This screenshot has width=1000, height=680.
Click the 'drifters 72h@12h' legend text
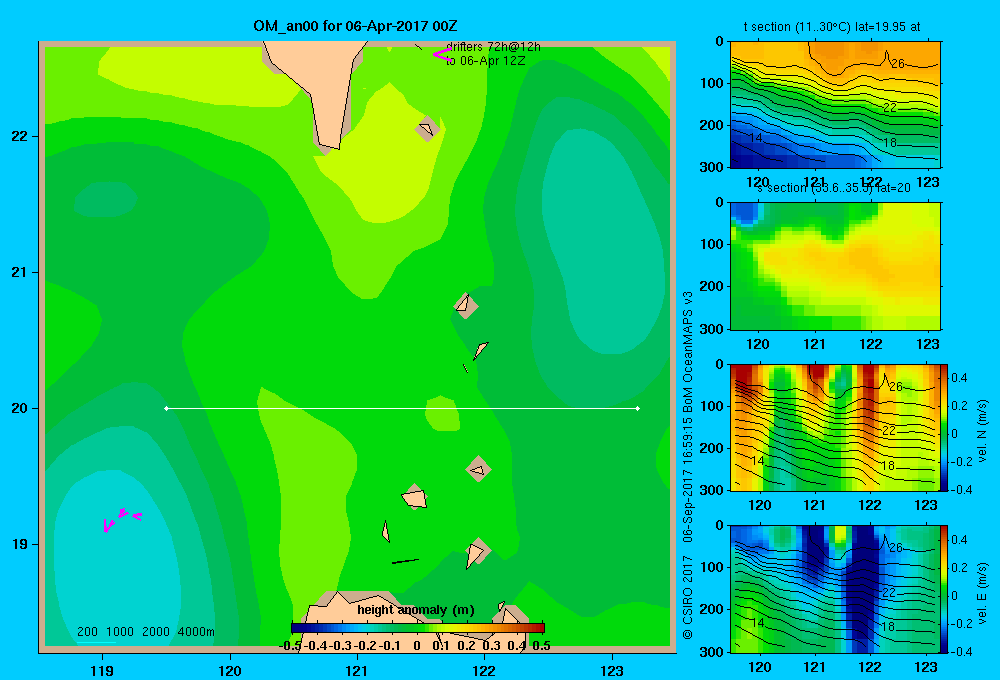(x=493, y=47)
